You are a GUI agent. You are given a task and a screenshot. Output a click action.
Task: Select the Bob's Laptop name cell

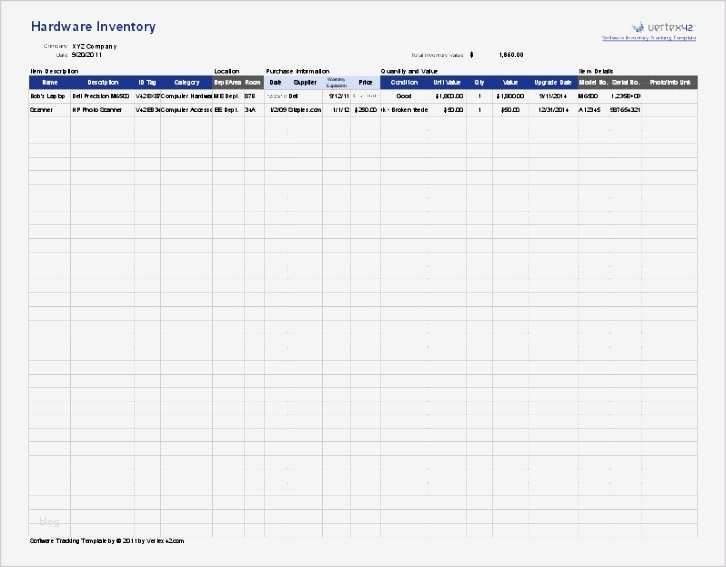point(48,96)
